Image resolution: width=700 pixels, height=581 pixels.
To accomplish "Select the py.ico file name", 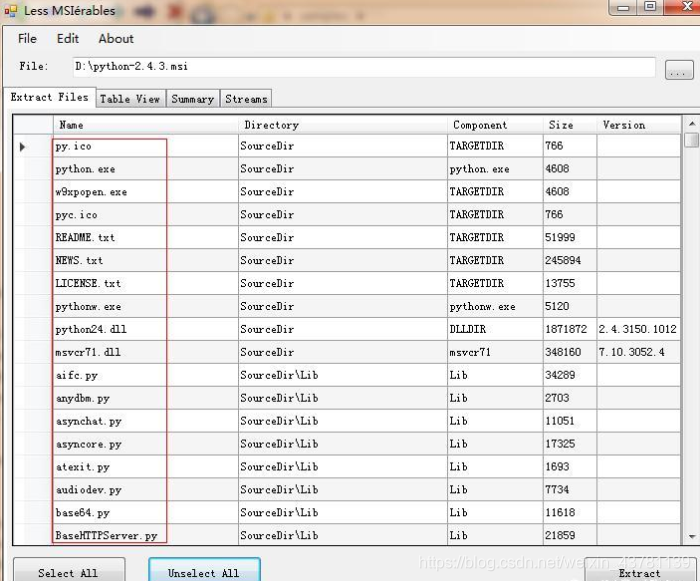I will tap(73, 146).
